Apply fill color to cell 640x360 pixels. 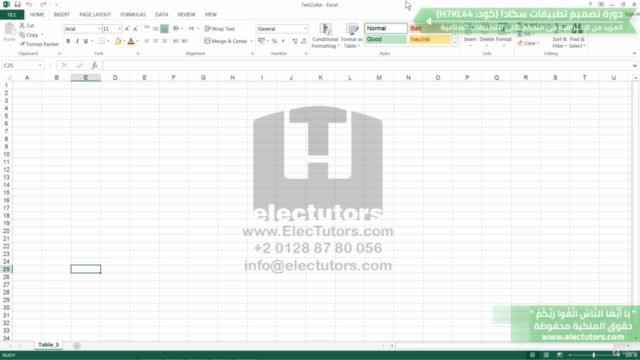click(x=118, y=41)
